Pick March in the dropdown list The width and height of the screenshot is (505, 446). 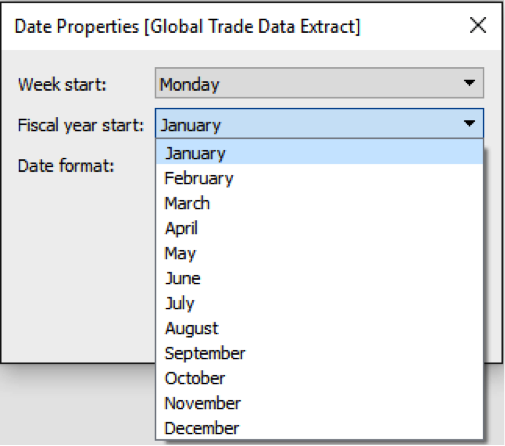(x=319, y=203)
